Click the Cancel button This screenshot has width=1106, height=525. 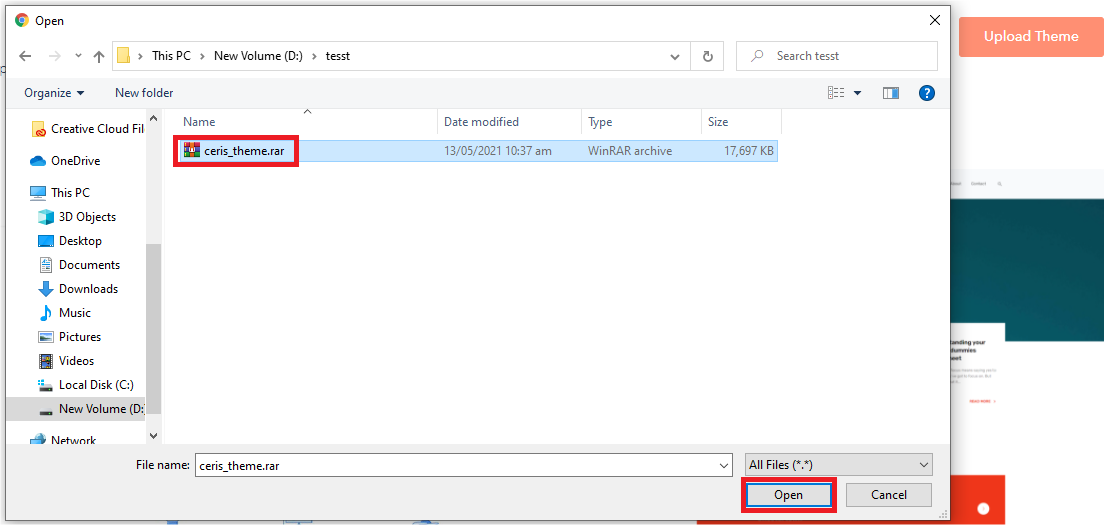[x=888, y=495]
